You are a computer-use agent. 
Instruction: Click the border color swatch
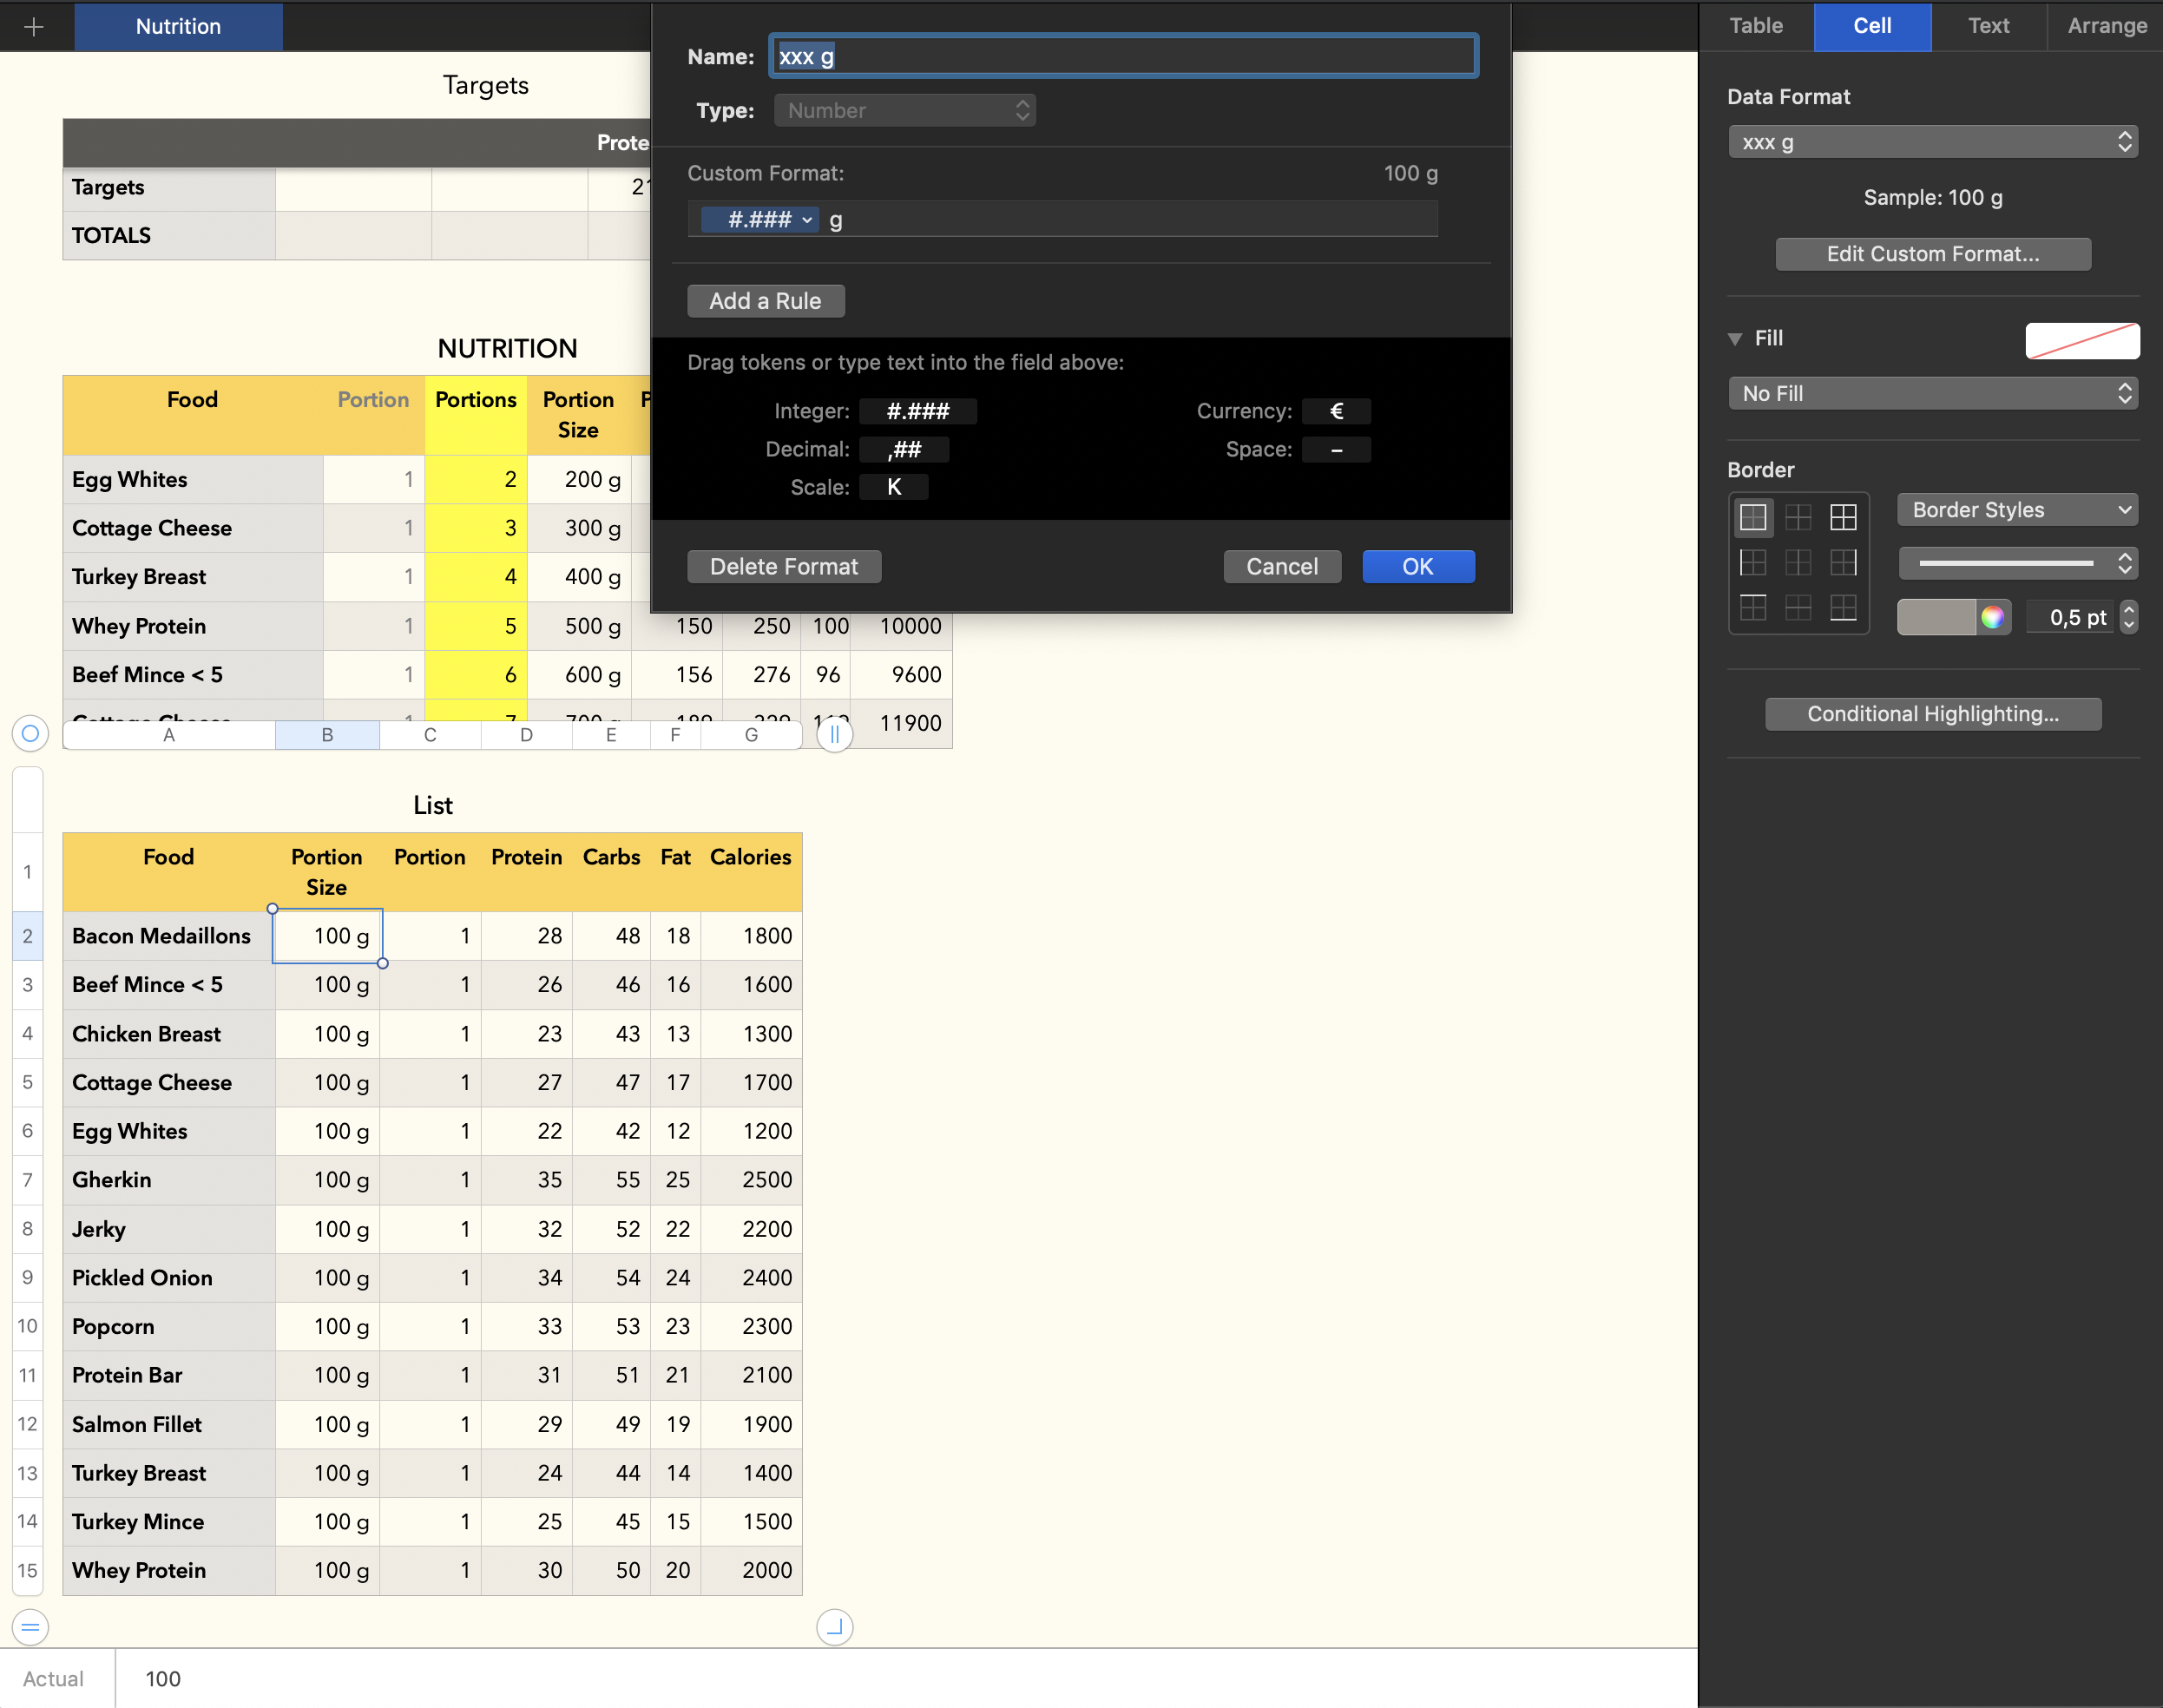(1936, 617)
